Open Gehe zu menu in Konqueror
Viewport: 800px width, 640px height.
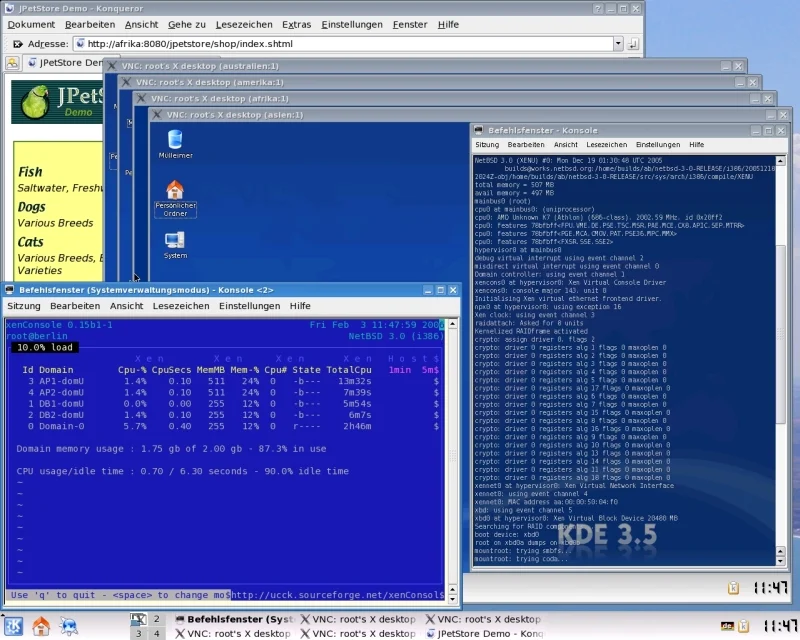187,24
